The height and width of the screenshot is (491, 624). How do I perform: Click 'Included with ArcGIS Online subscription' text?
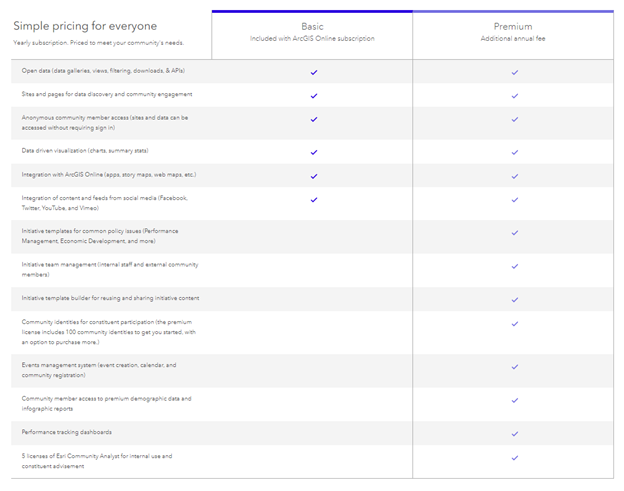(312, 39)
